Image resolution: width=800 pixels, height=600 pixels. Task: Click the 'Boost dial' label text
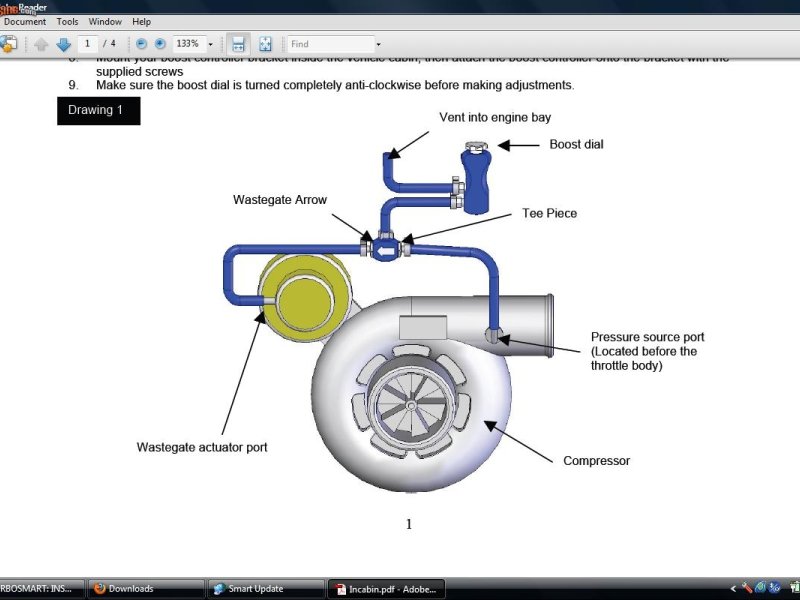[576, 144]
